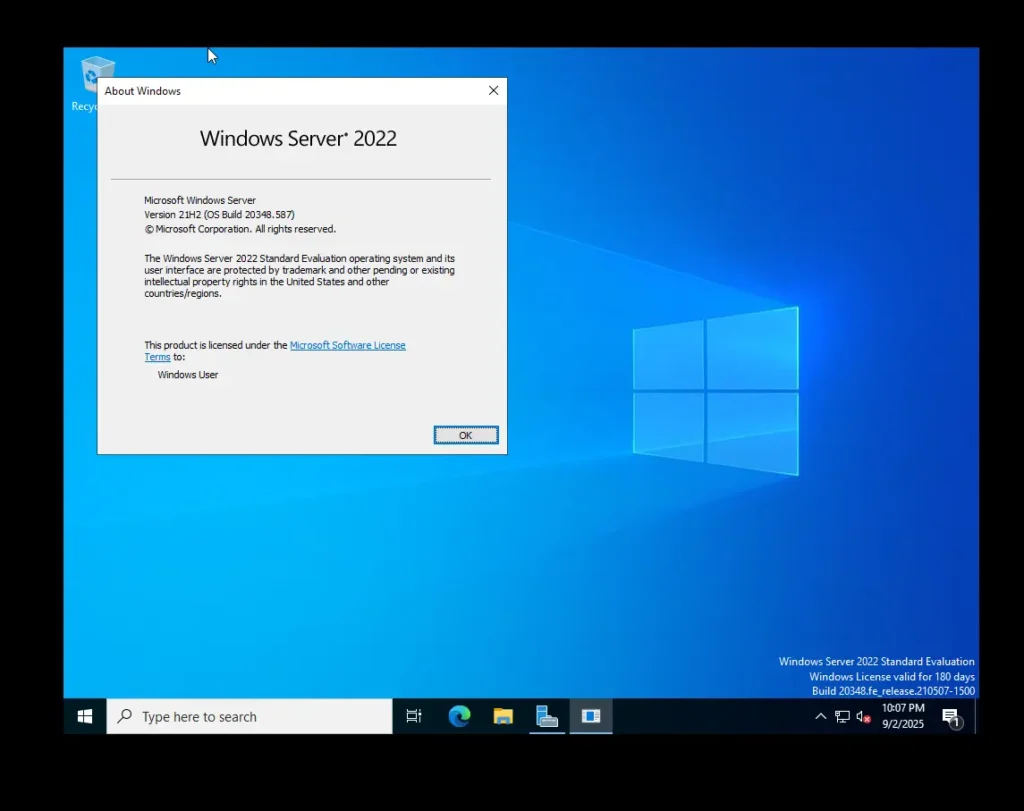Click the About Windows title bar text
This screenshot has width=1024, height=811.
(x=142, y=91)
